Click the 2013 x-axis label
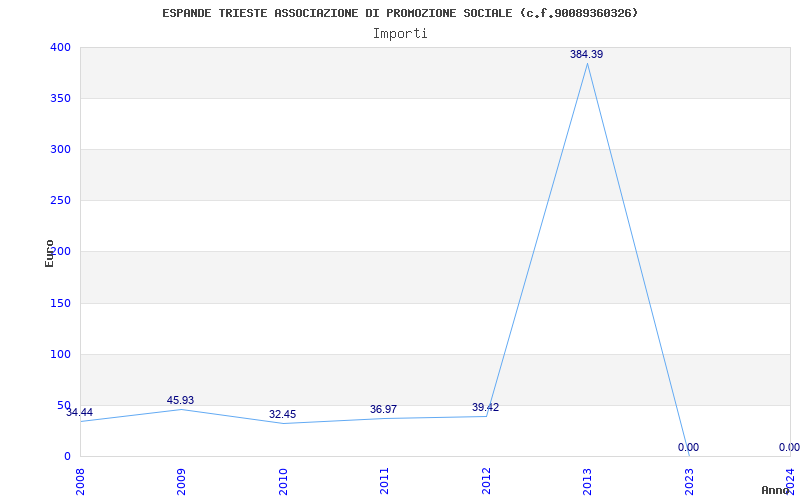This screenshot has height=500, width=800. pos(587,481)
